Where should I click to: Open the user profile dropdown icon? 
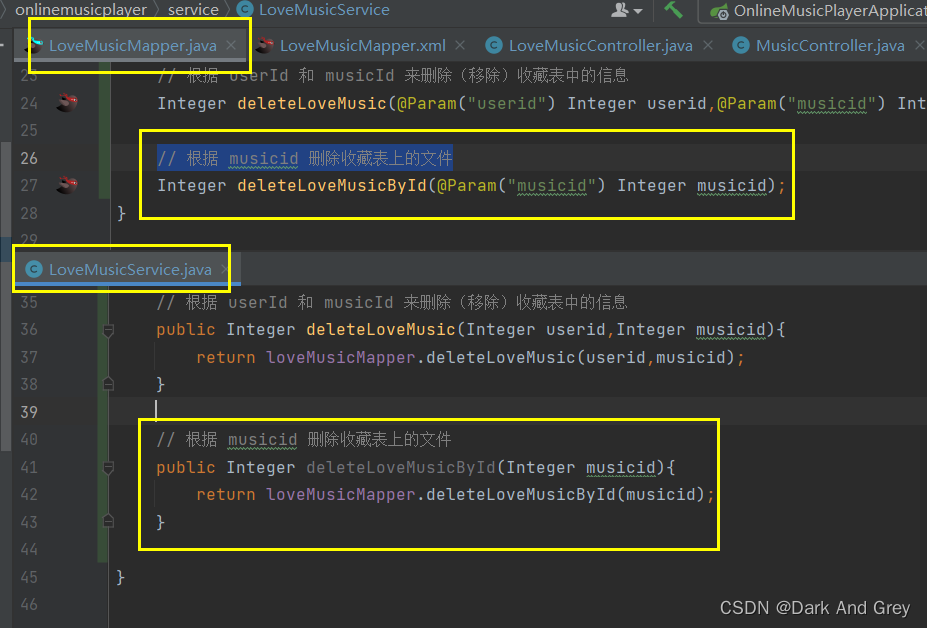point(626,10)
